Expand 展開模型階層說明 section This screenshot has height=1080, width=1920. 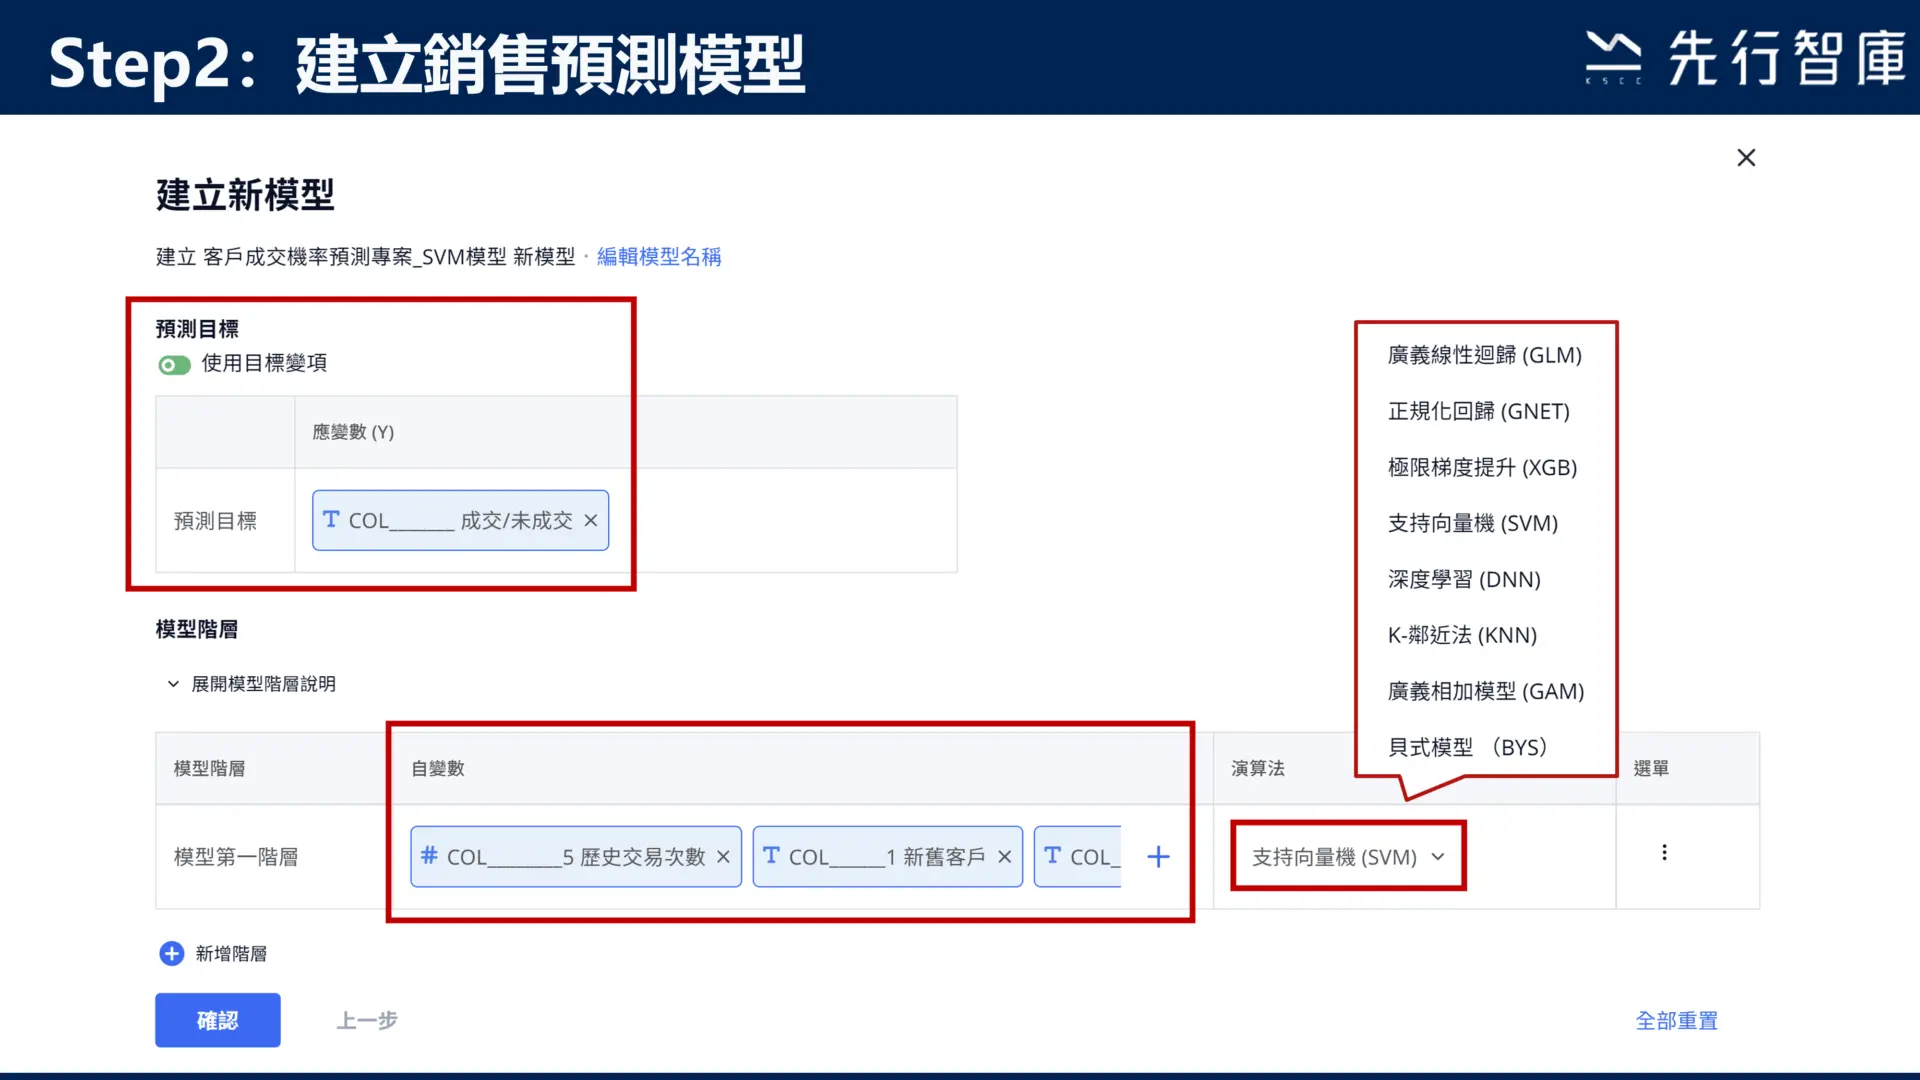(251, 684)
